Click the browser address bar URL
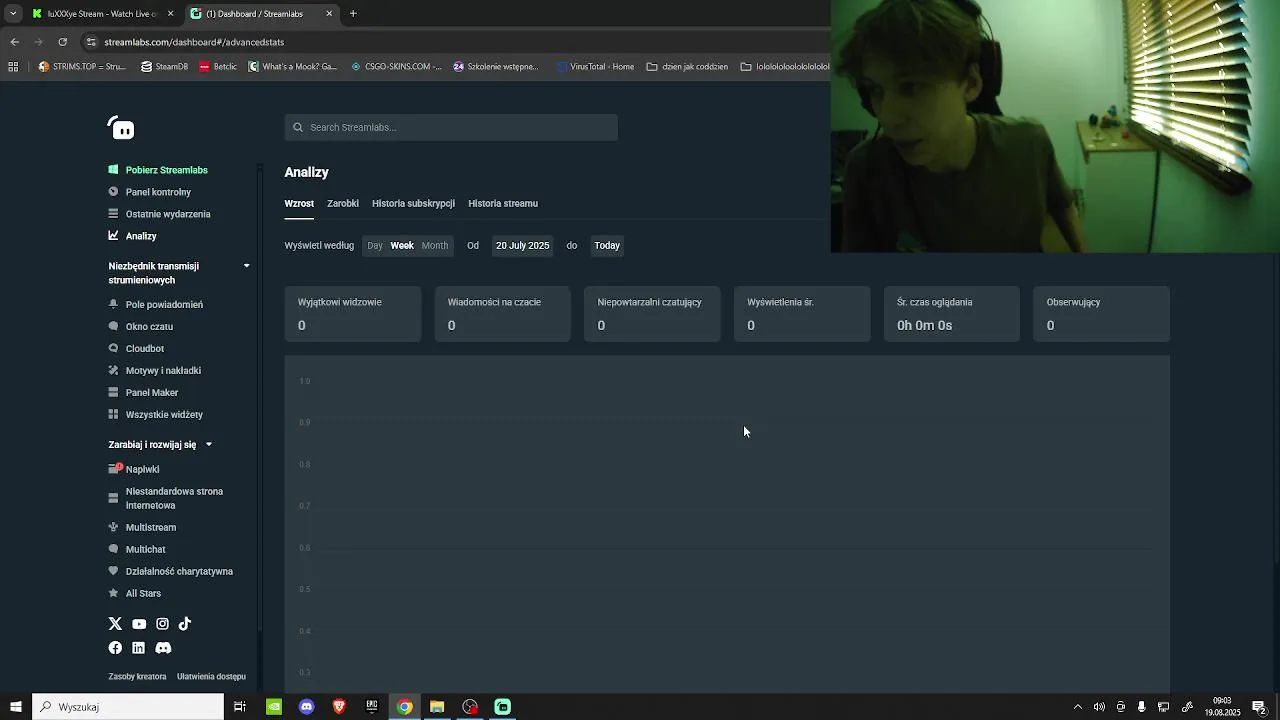The height and width of the screenshot is (720, 1280). coord(194,42)
